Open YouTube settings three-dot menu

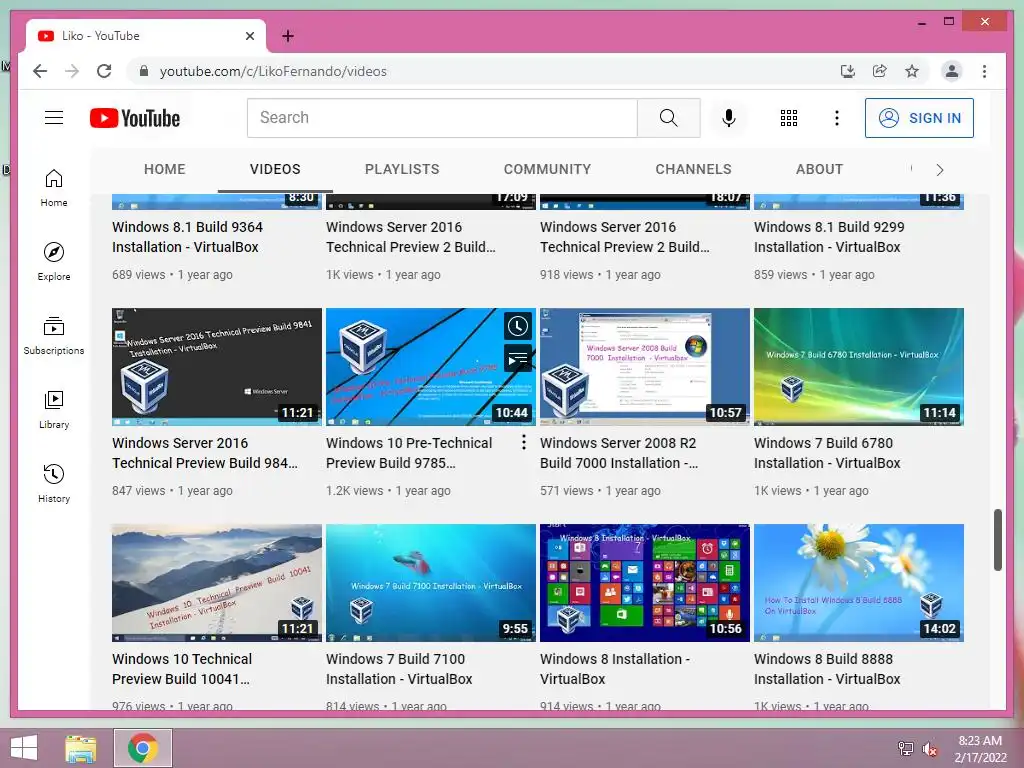pyautogui.click(x=837, y=118)
